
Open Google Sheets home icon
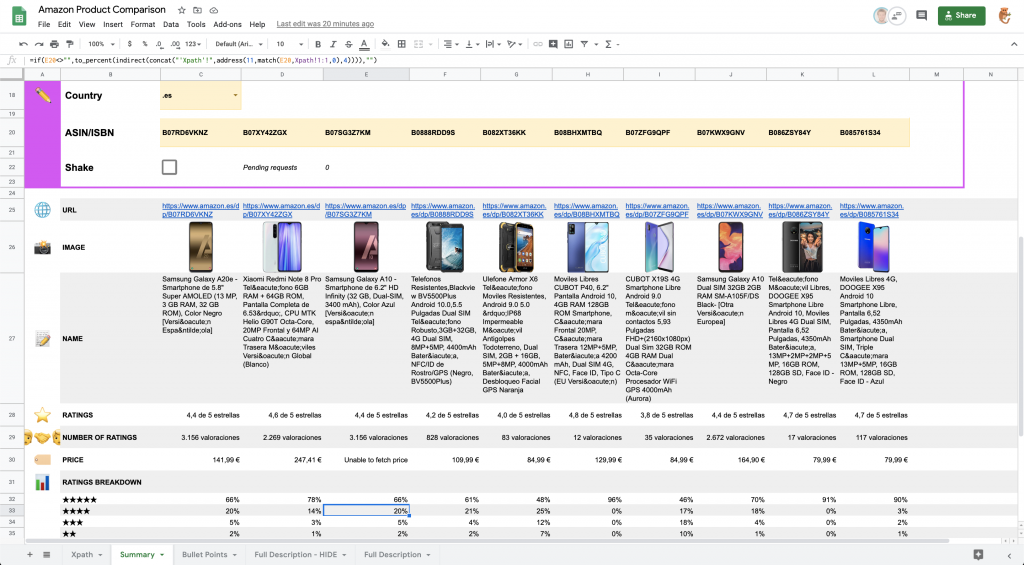[19, 17]
